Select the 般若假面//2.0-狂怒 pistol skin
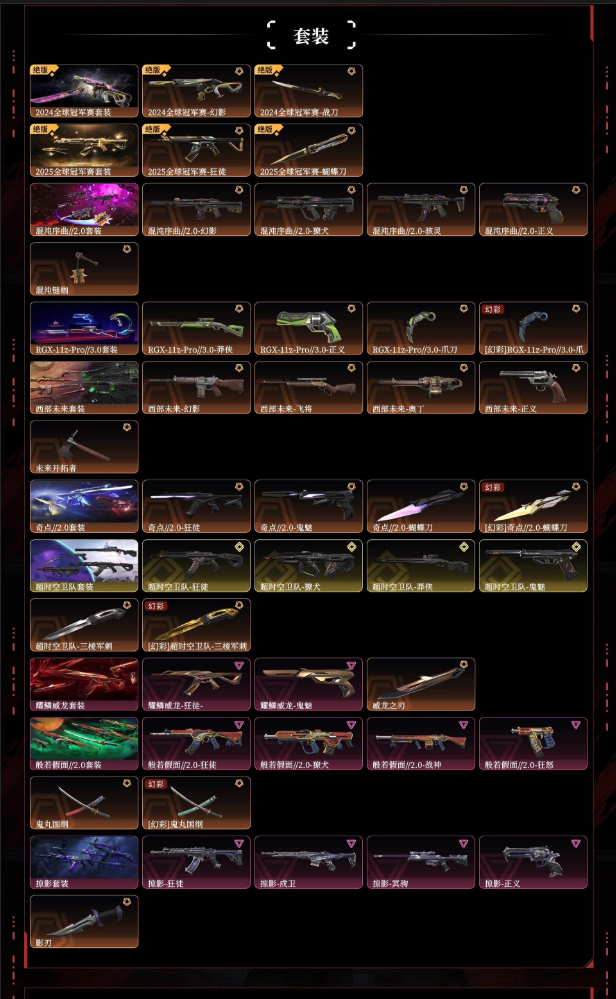The width and height of the screenshot is (616, 999). tap(533, 744)
